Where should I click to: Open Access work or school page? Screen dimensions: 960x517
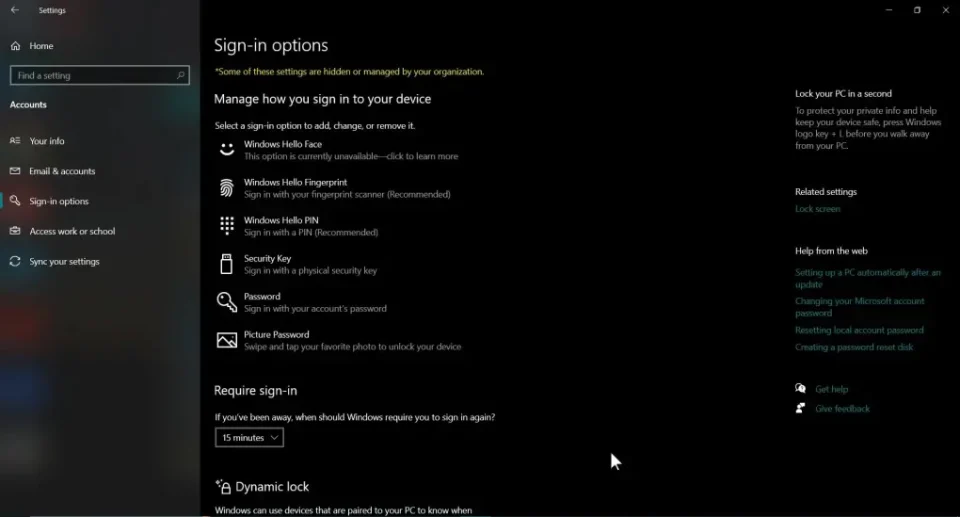click(x=72, y=231)
